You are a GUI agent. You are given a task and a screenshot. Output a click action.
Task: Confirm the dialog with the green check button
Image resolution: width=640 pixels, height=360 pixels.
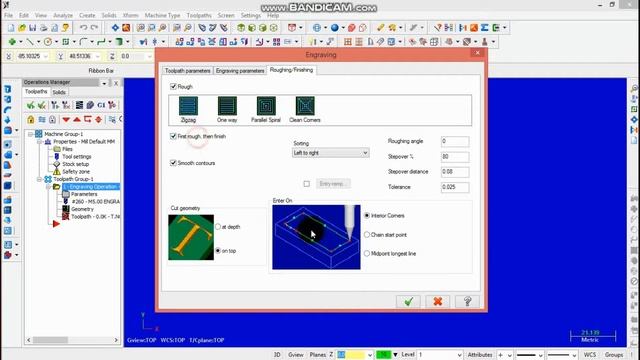pyautogui.click(x=408, y=302)
